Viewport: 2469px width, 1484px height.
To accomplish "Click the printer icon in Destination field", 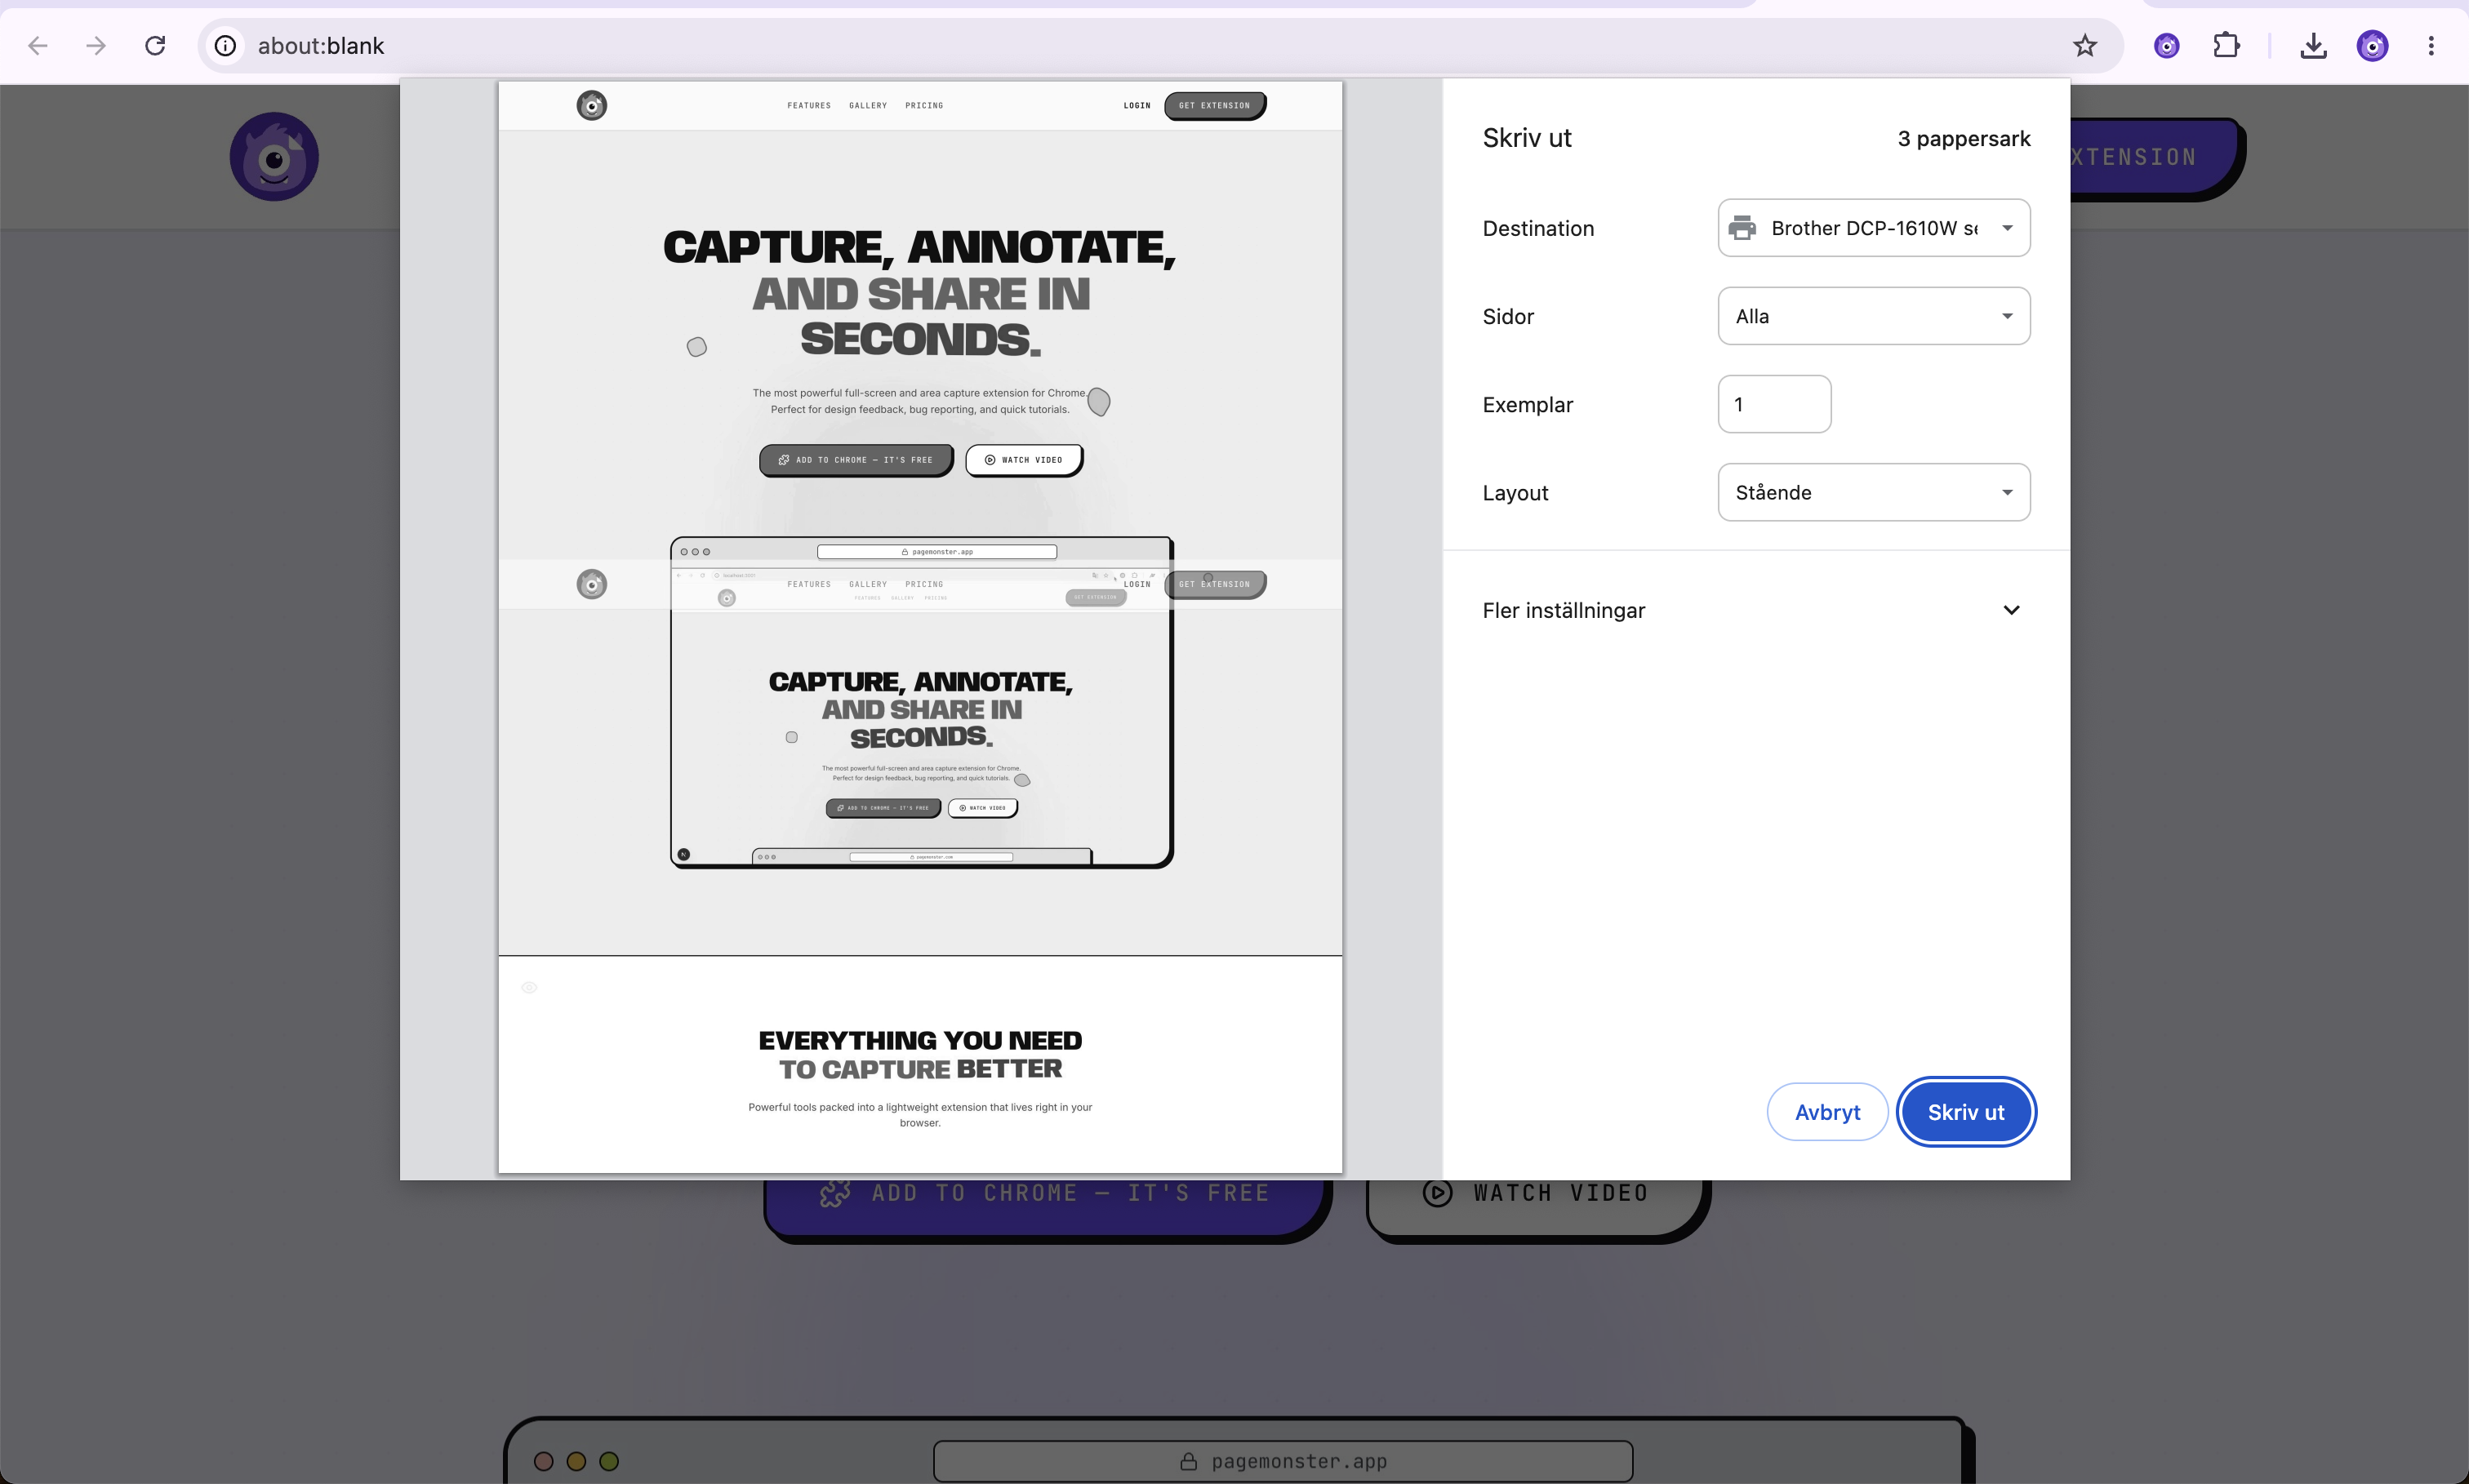I will click(x=1742, y=228).
